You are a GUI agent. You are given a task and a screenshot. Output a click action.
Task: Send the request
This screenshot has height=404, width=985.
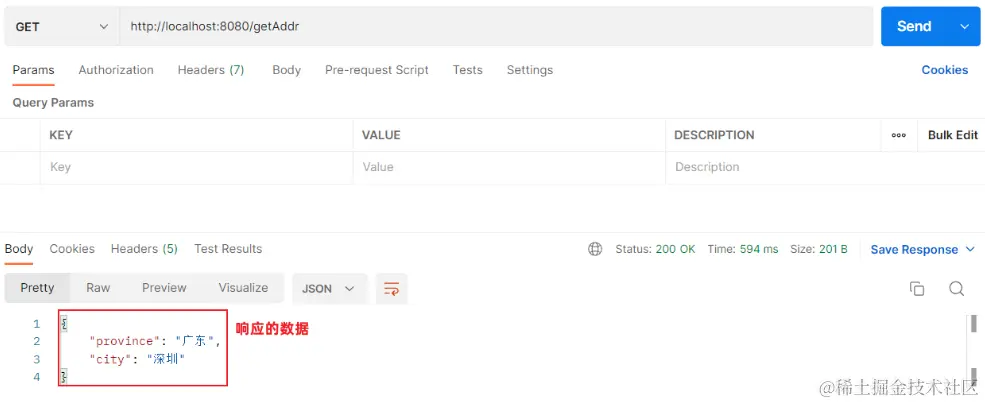[914, 26]
